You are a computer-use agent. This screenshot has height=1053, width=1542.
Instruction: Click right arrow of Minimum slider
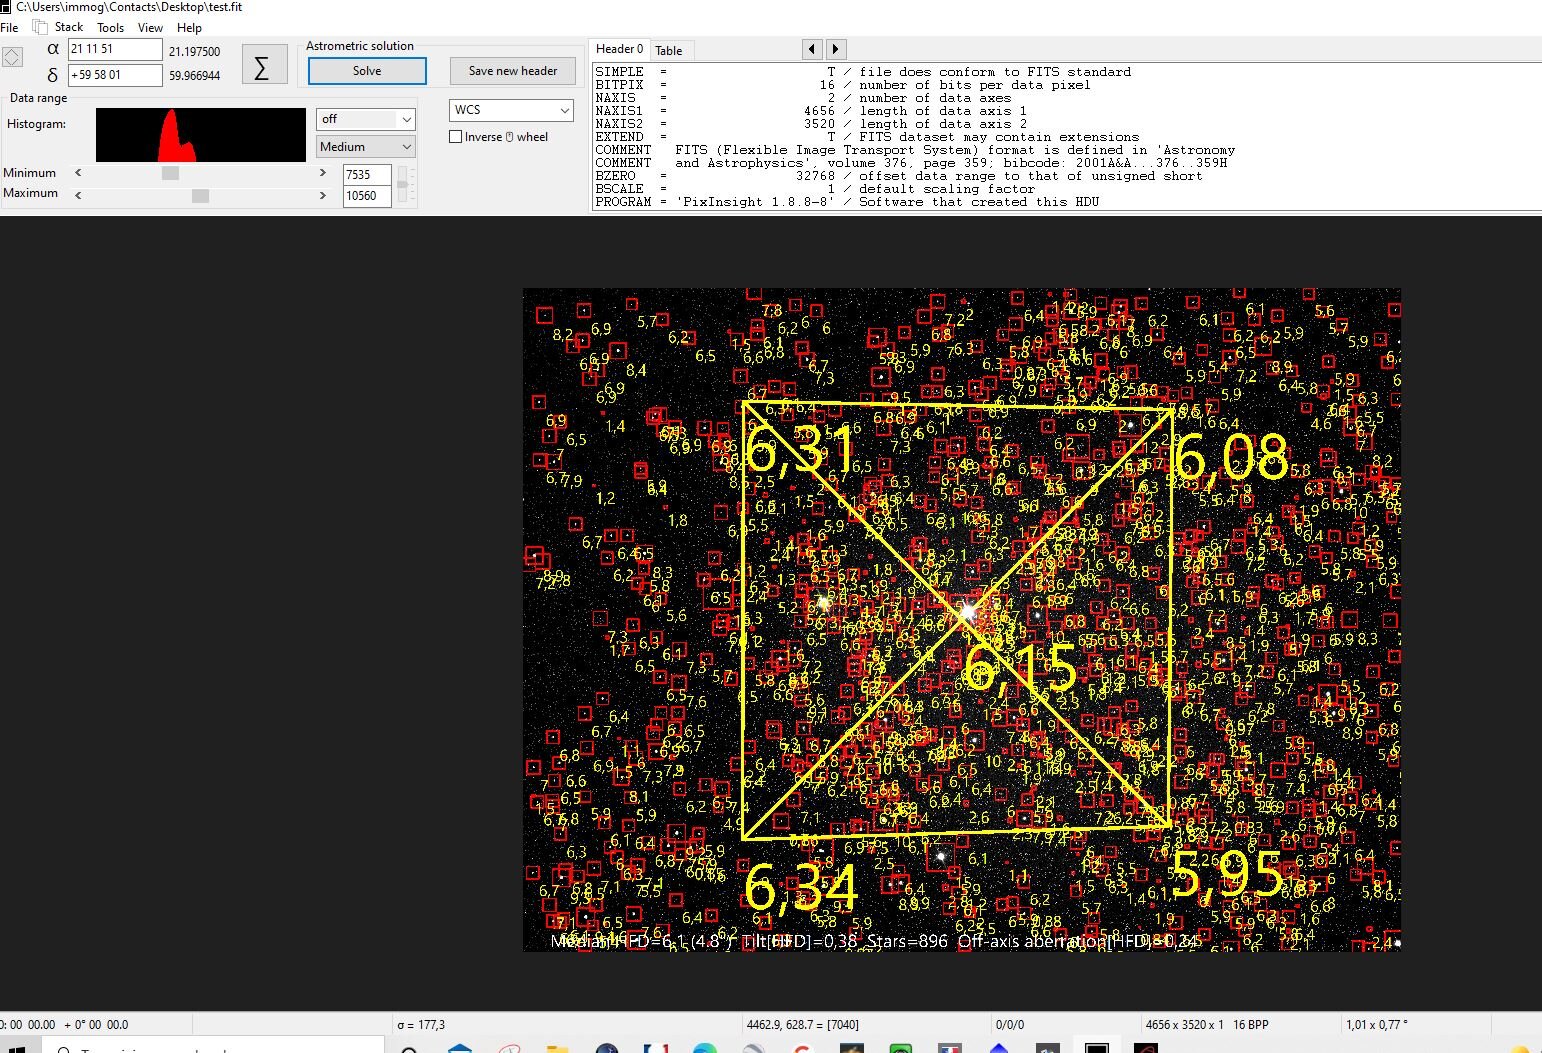[323, 173]
